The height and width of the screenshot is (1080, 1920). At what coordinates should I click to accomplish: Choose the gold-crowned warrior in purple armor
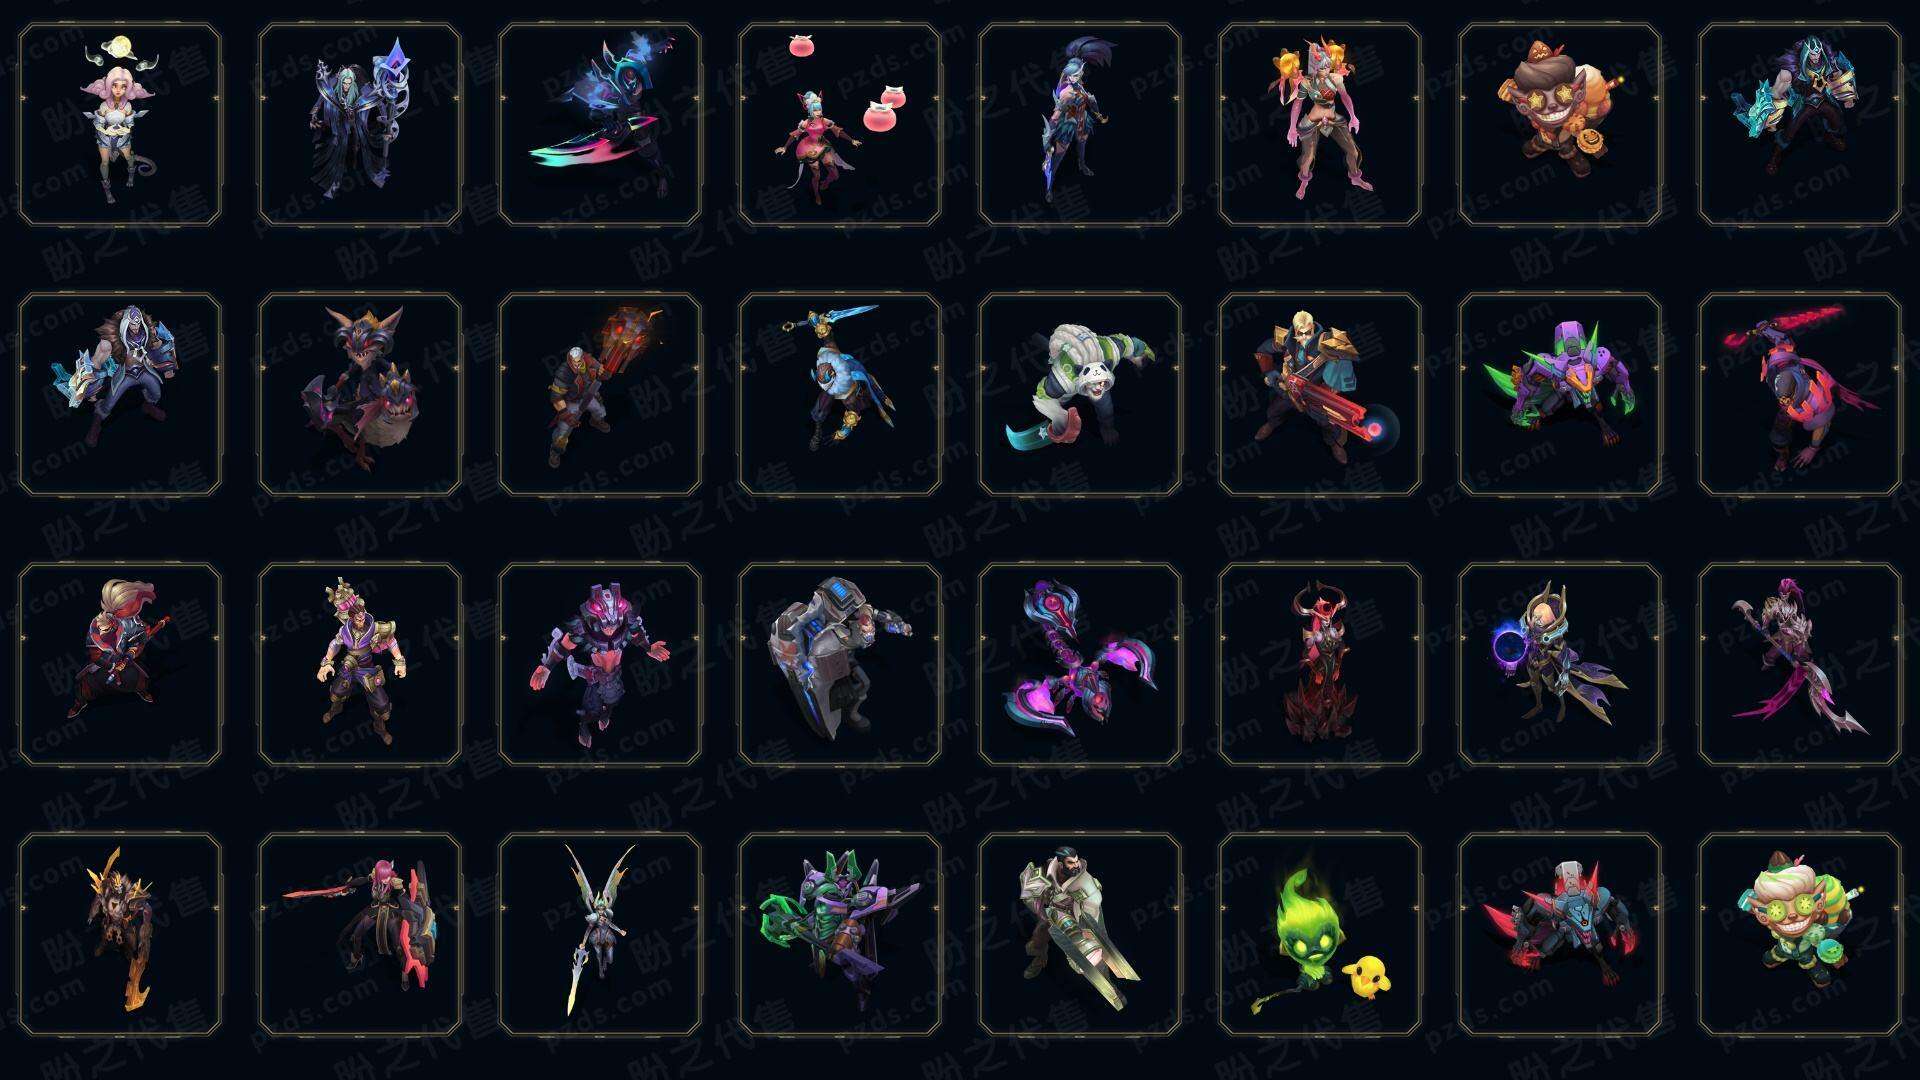click(360, 664)
